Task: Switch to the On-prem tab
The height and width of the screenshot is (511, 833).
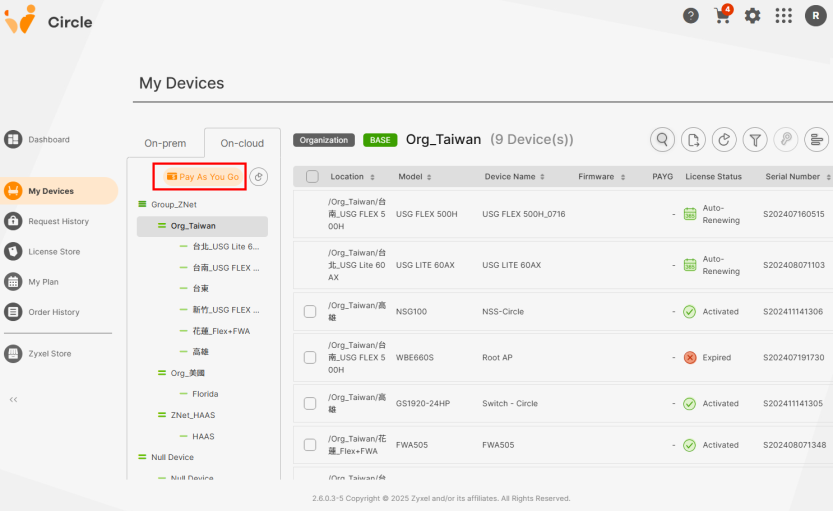Action: (x=165, y=143)
